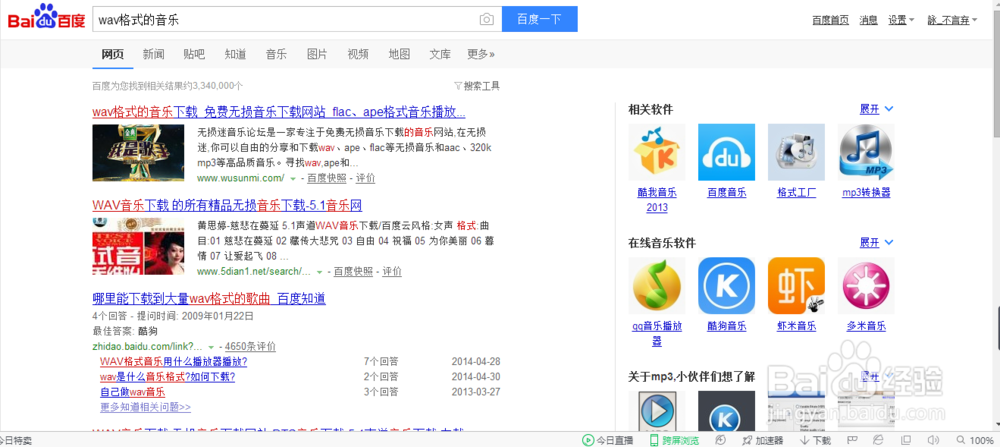The height and width of the screenshot is (447, 1000).
Task: Open the 酷狗音乐 icon under 在线音乐软件
Action: (x=726, y=286)
